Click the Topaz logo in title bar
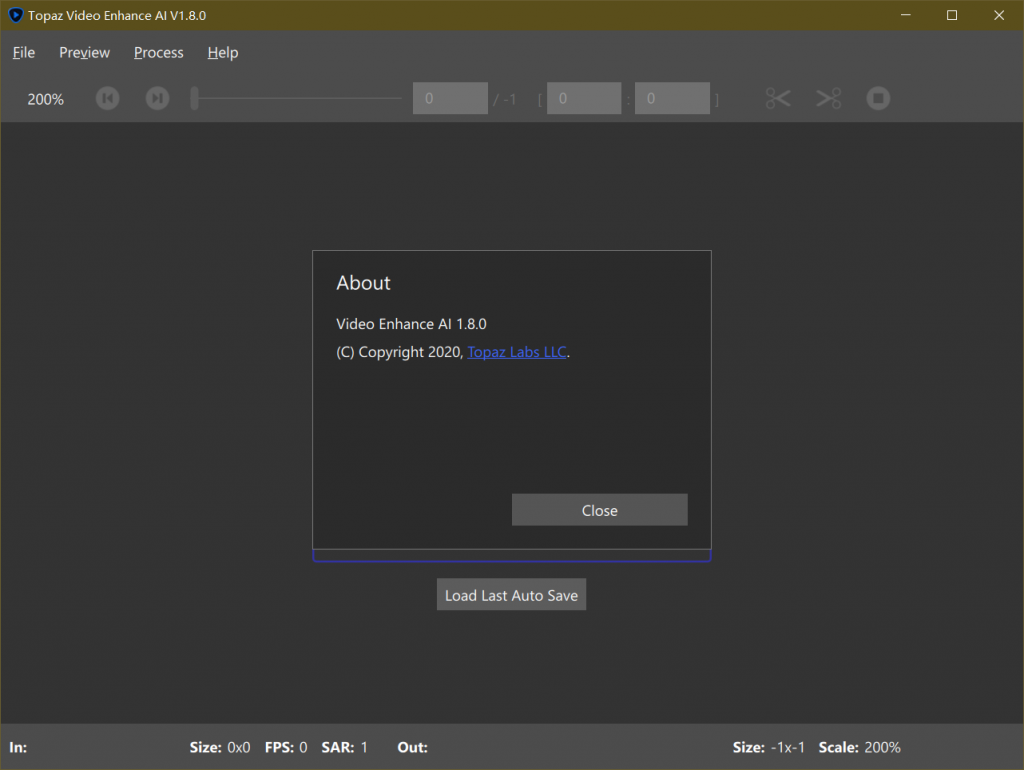Viewport: 1024px width, 770px height. click(15, 15)
